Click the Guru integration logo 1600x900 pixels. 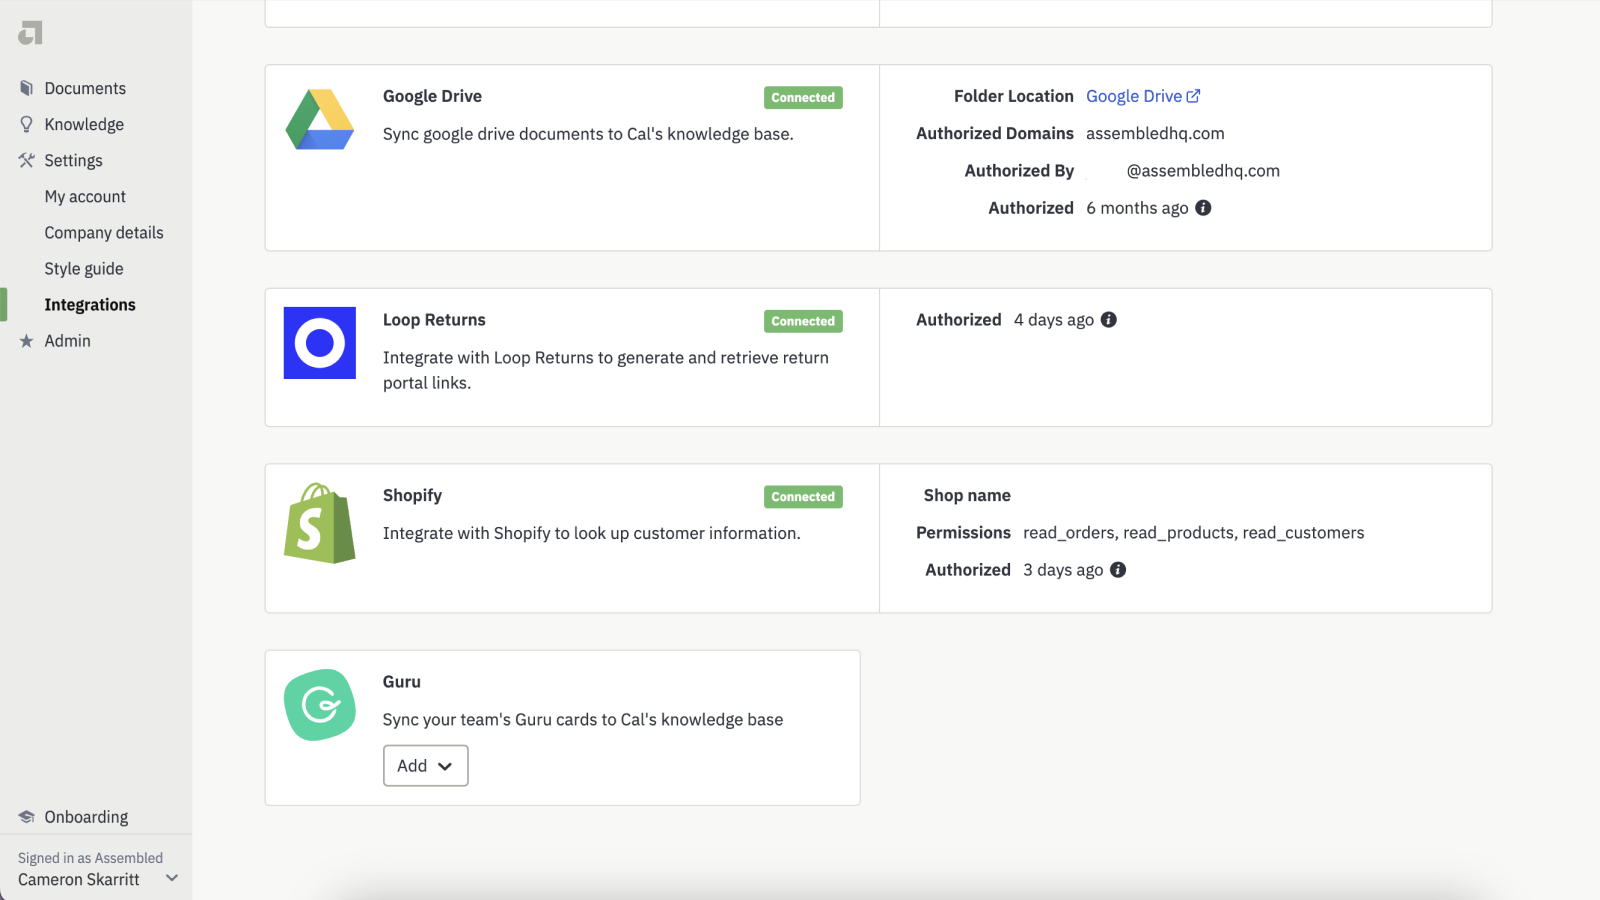(x=319, y=705)
